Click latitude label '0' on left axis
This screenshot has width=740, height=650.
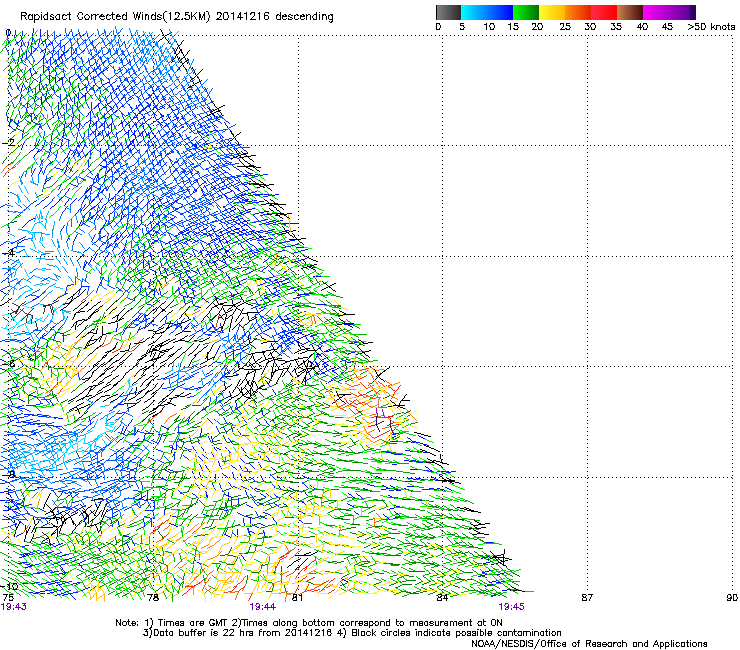point(8,33)
